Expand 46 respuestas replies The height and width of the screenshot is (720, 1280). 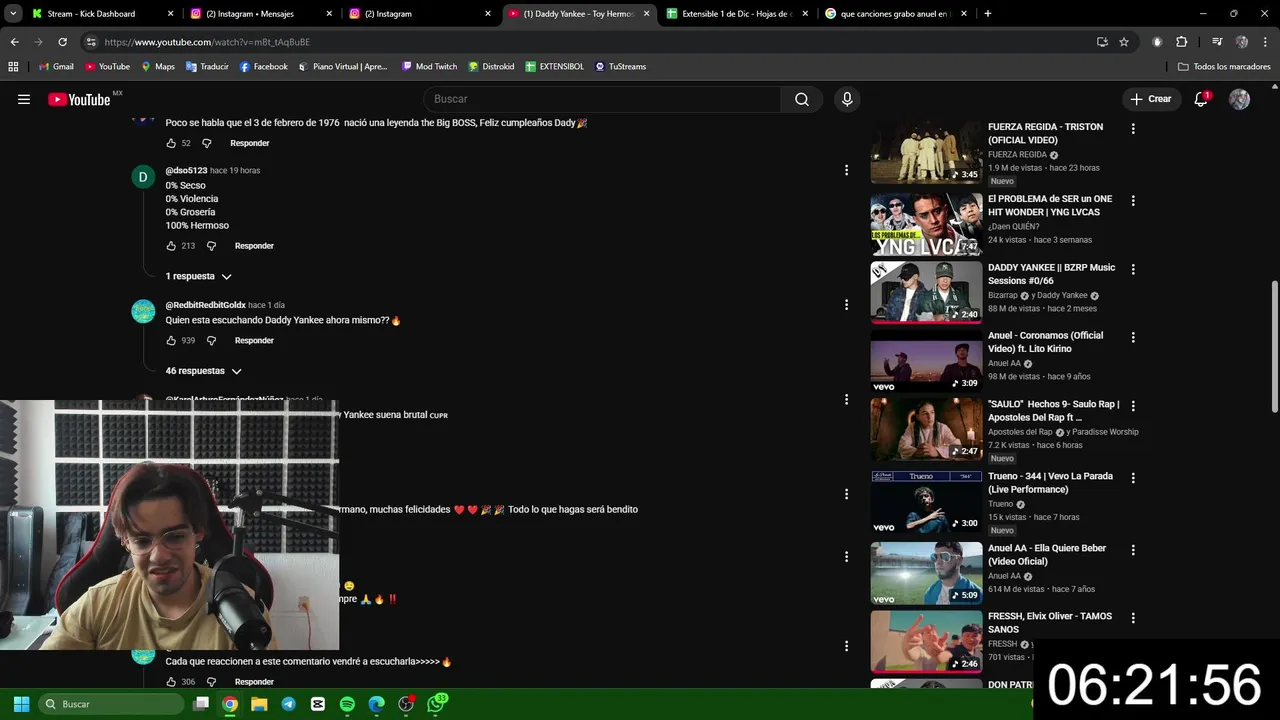click(x=203, y=371)
